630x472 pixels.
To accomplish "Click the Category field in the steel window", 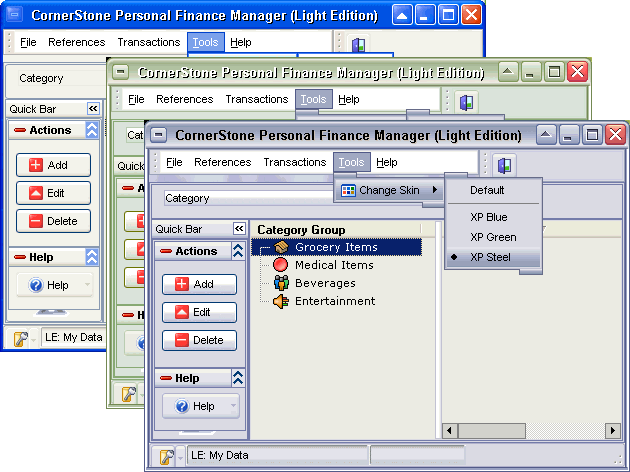I will pyautogui.click(x=249, y=198).
